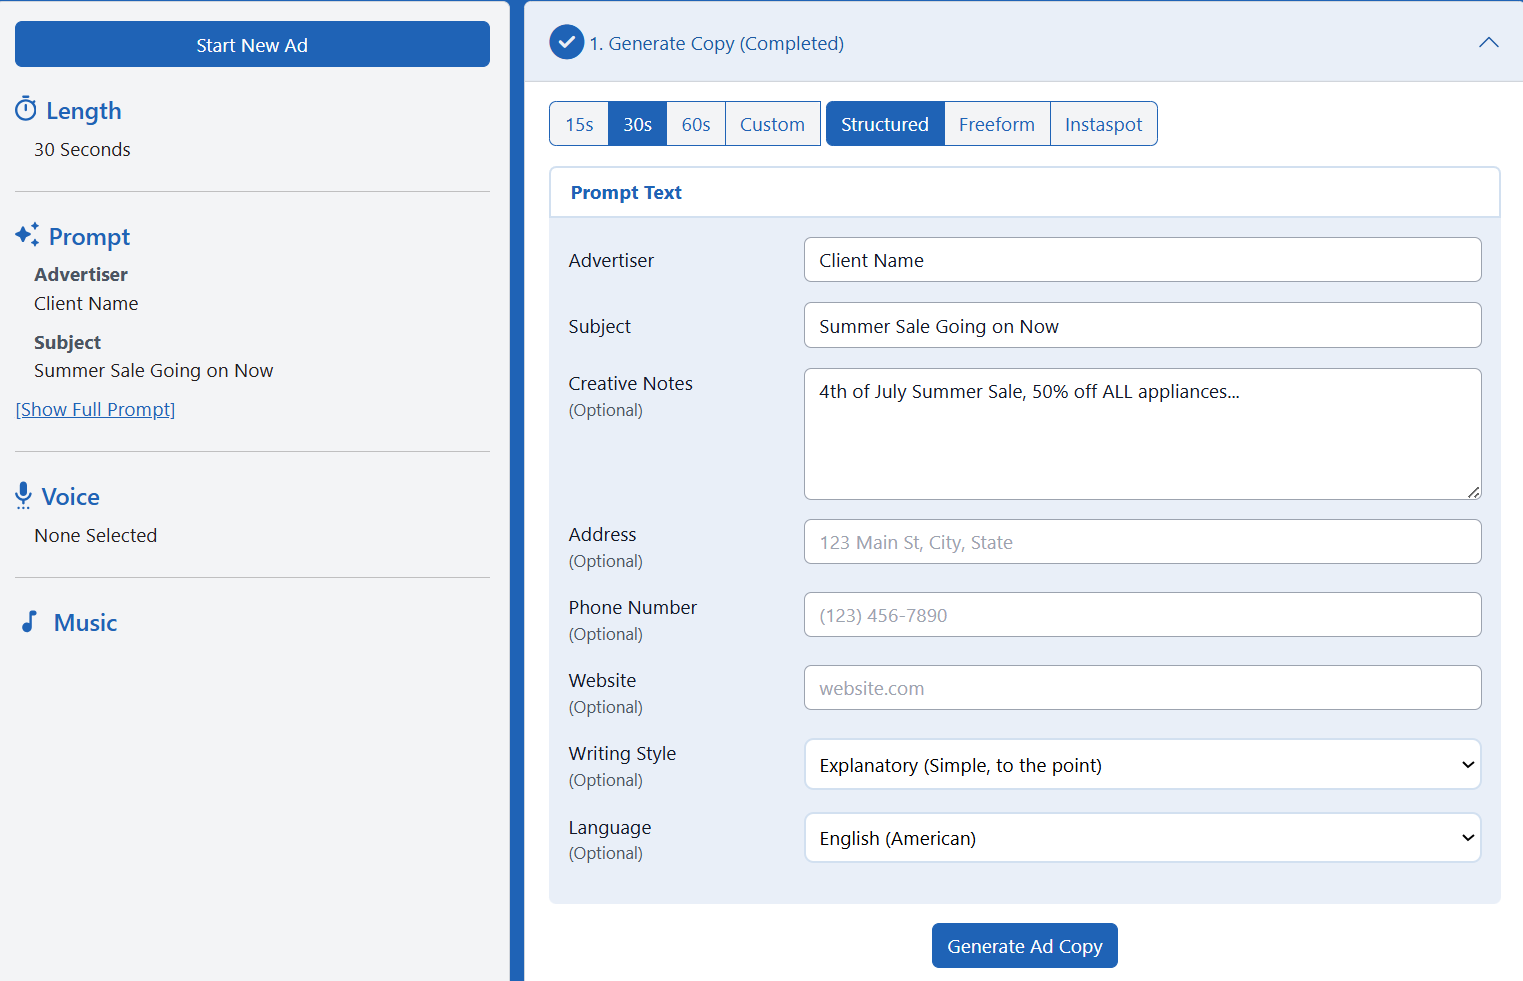Click the microphone Voice icon
1523x981 pixels.
click(x=24, y=495)
